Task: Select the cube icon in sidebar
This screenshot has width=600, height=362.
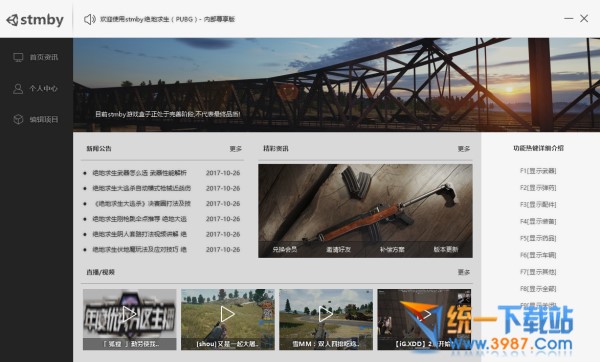Action: click(x=18, y=119)
